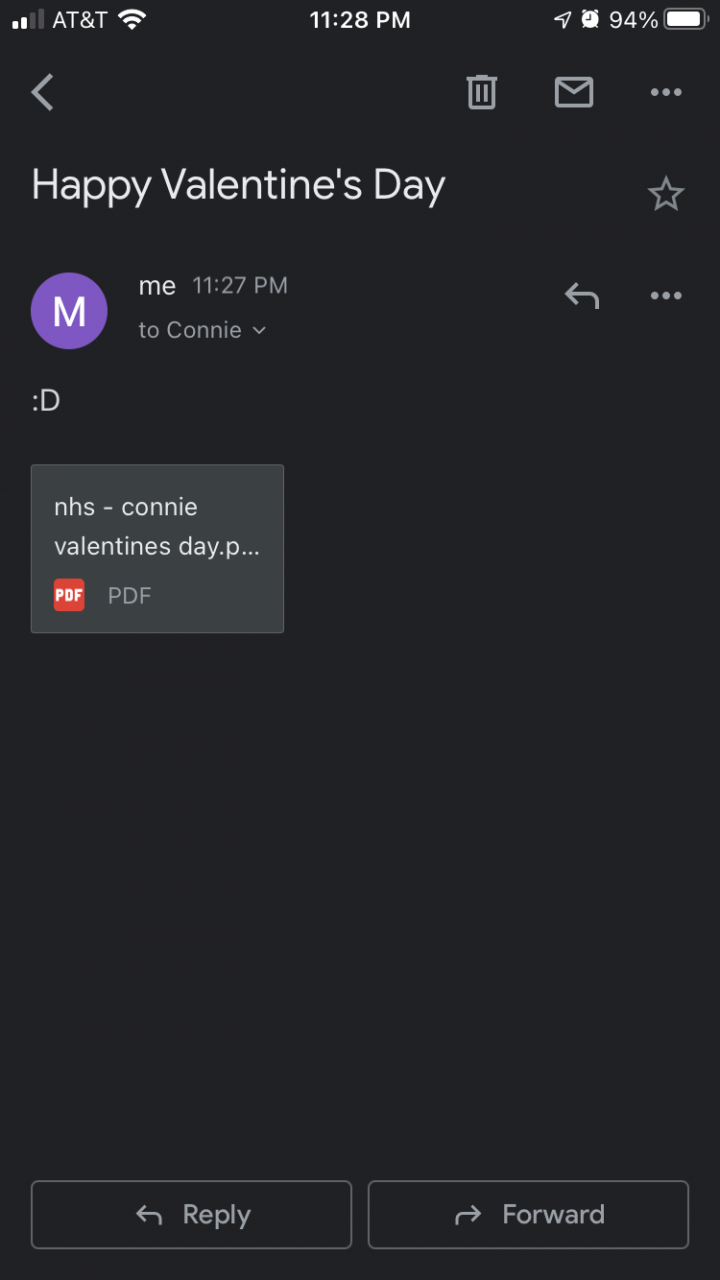Image resolution: width=720 pixels, height=1280 pixels.
Task: Tap the Wi-Fi icon in status bar
Action: pos(132,19)
